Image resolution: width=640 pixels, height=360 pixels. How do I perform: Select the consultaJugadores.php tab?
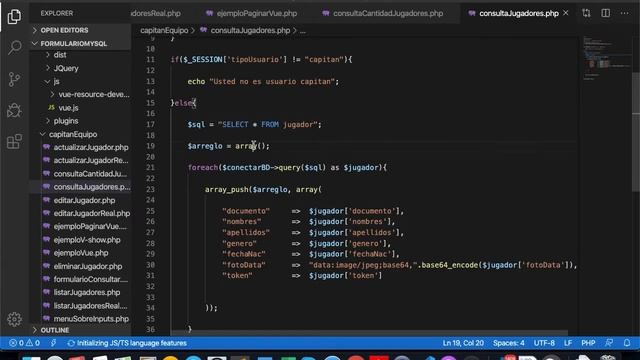(518, 13)
